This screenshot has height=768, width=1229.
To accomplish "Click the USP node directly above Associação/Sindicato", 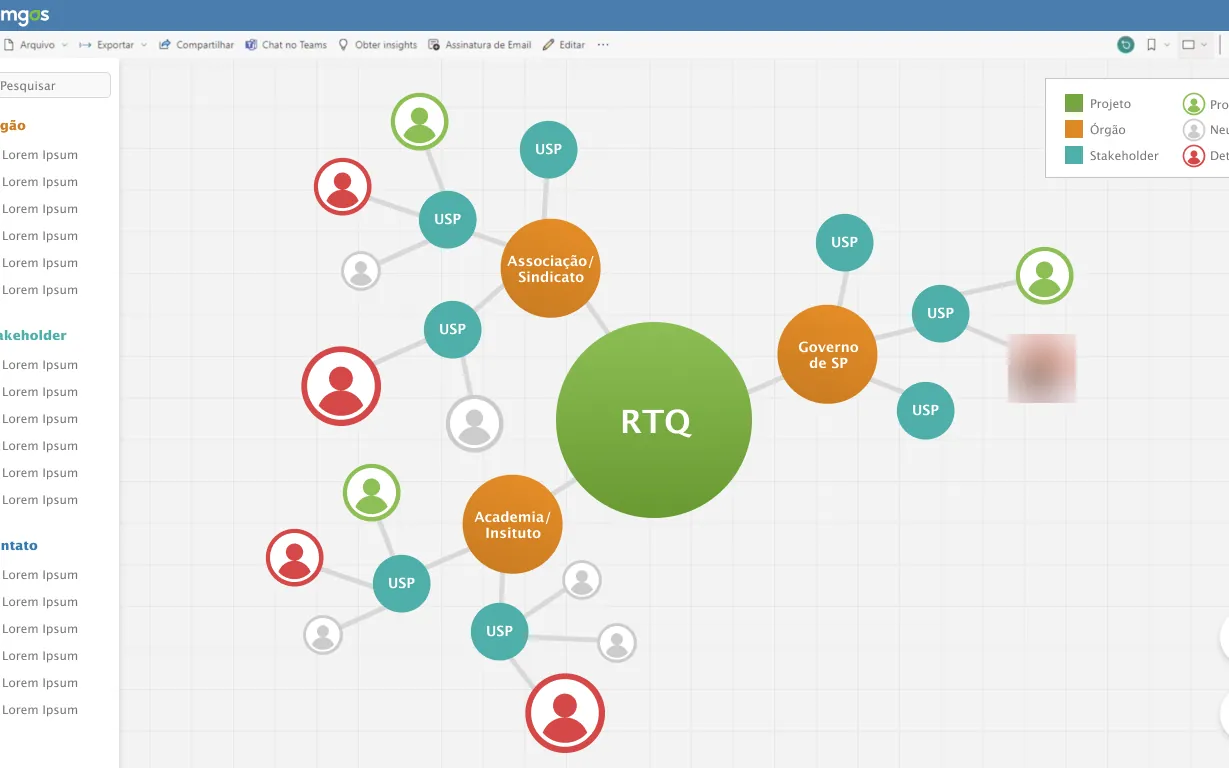I will (548, 149).
